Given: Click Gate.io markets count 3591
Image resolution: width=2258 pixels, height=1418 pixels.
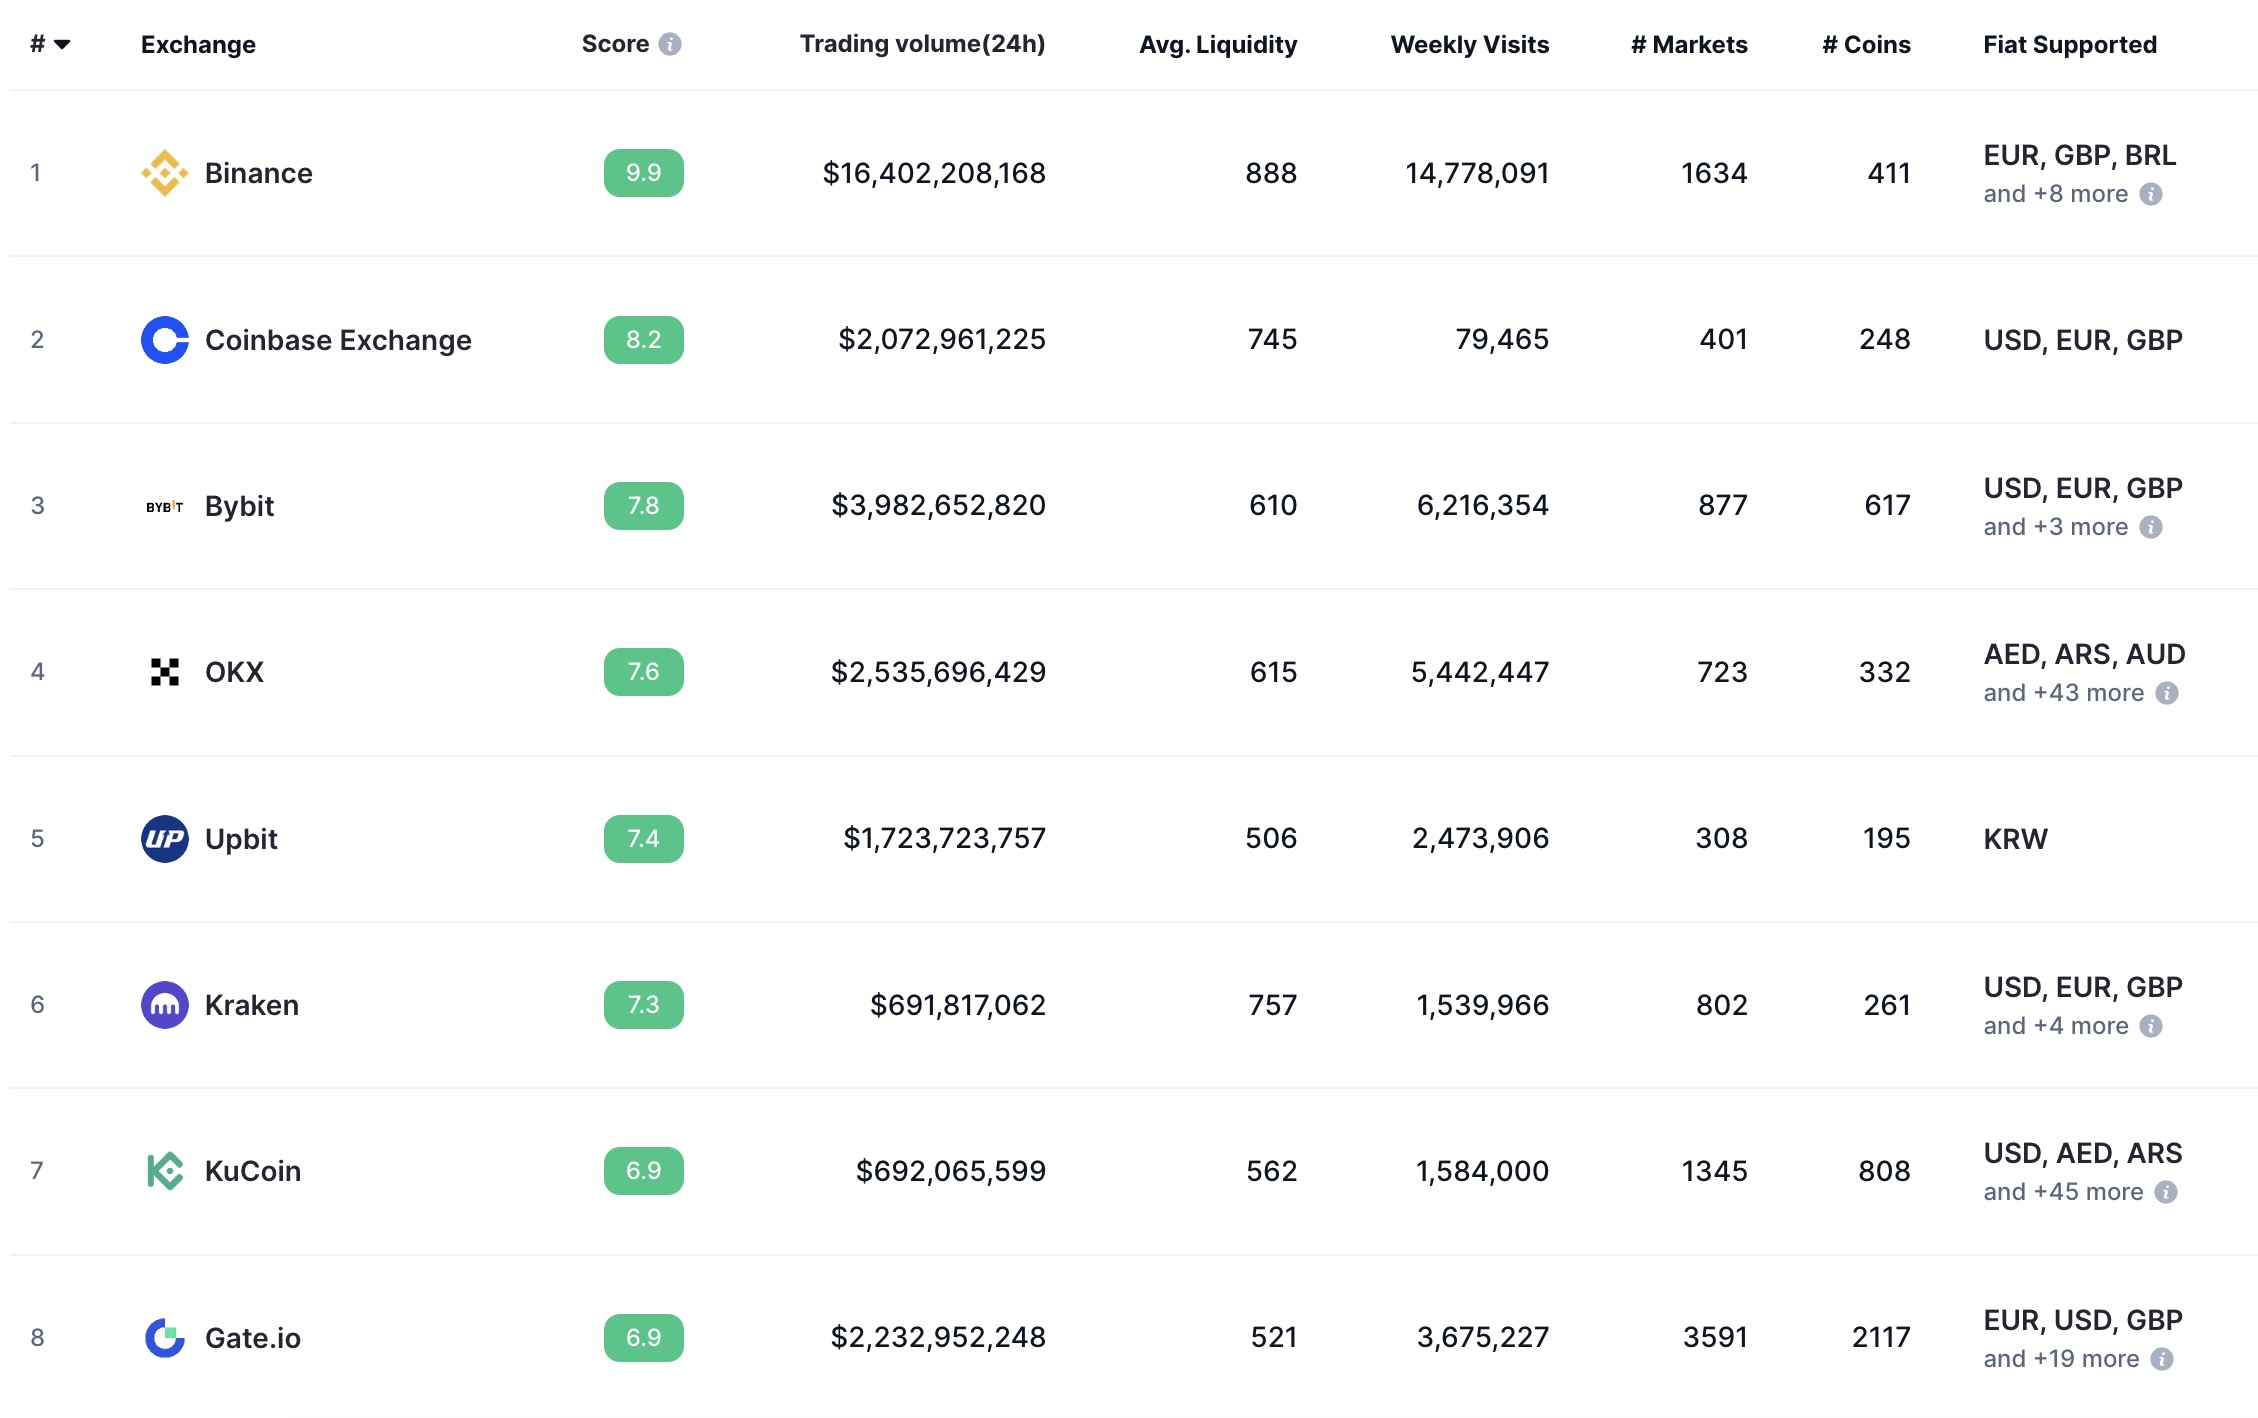Looking at the screenshot, I should pos(1715,1338).
